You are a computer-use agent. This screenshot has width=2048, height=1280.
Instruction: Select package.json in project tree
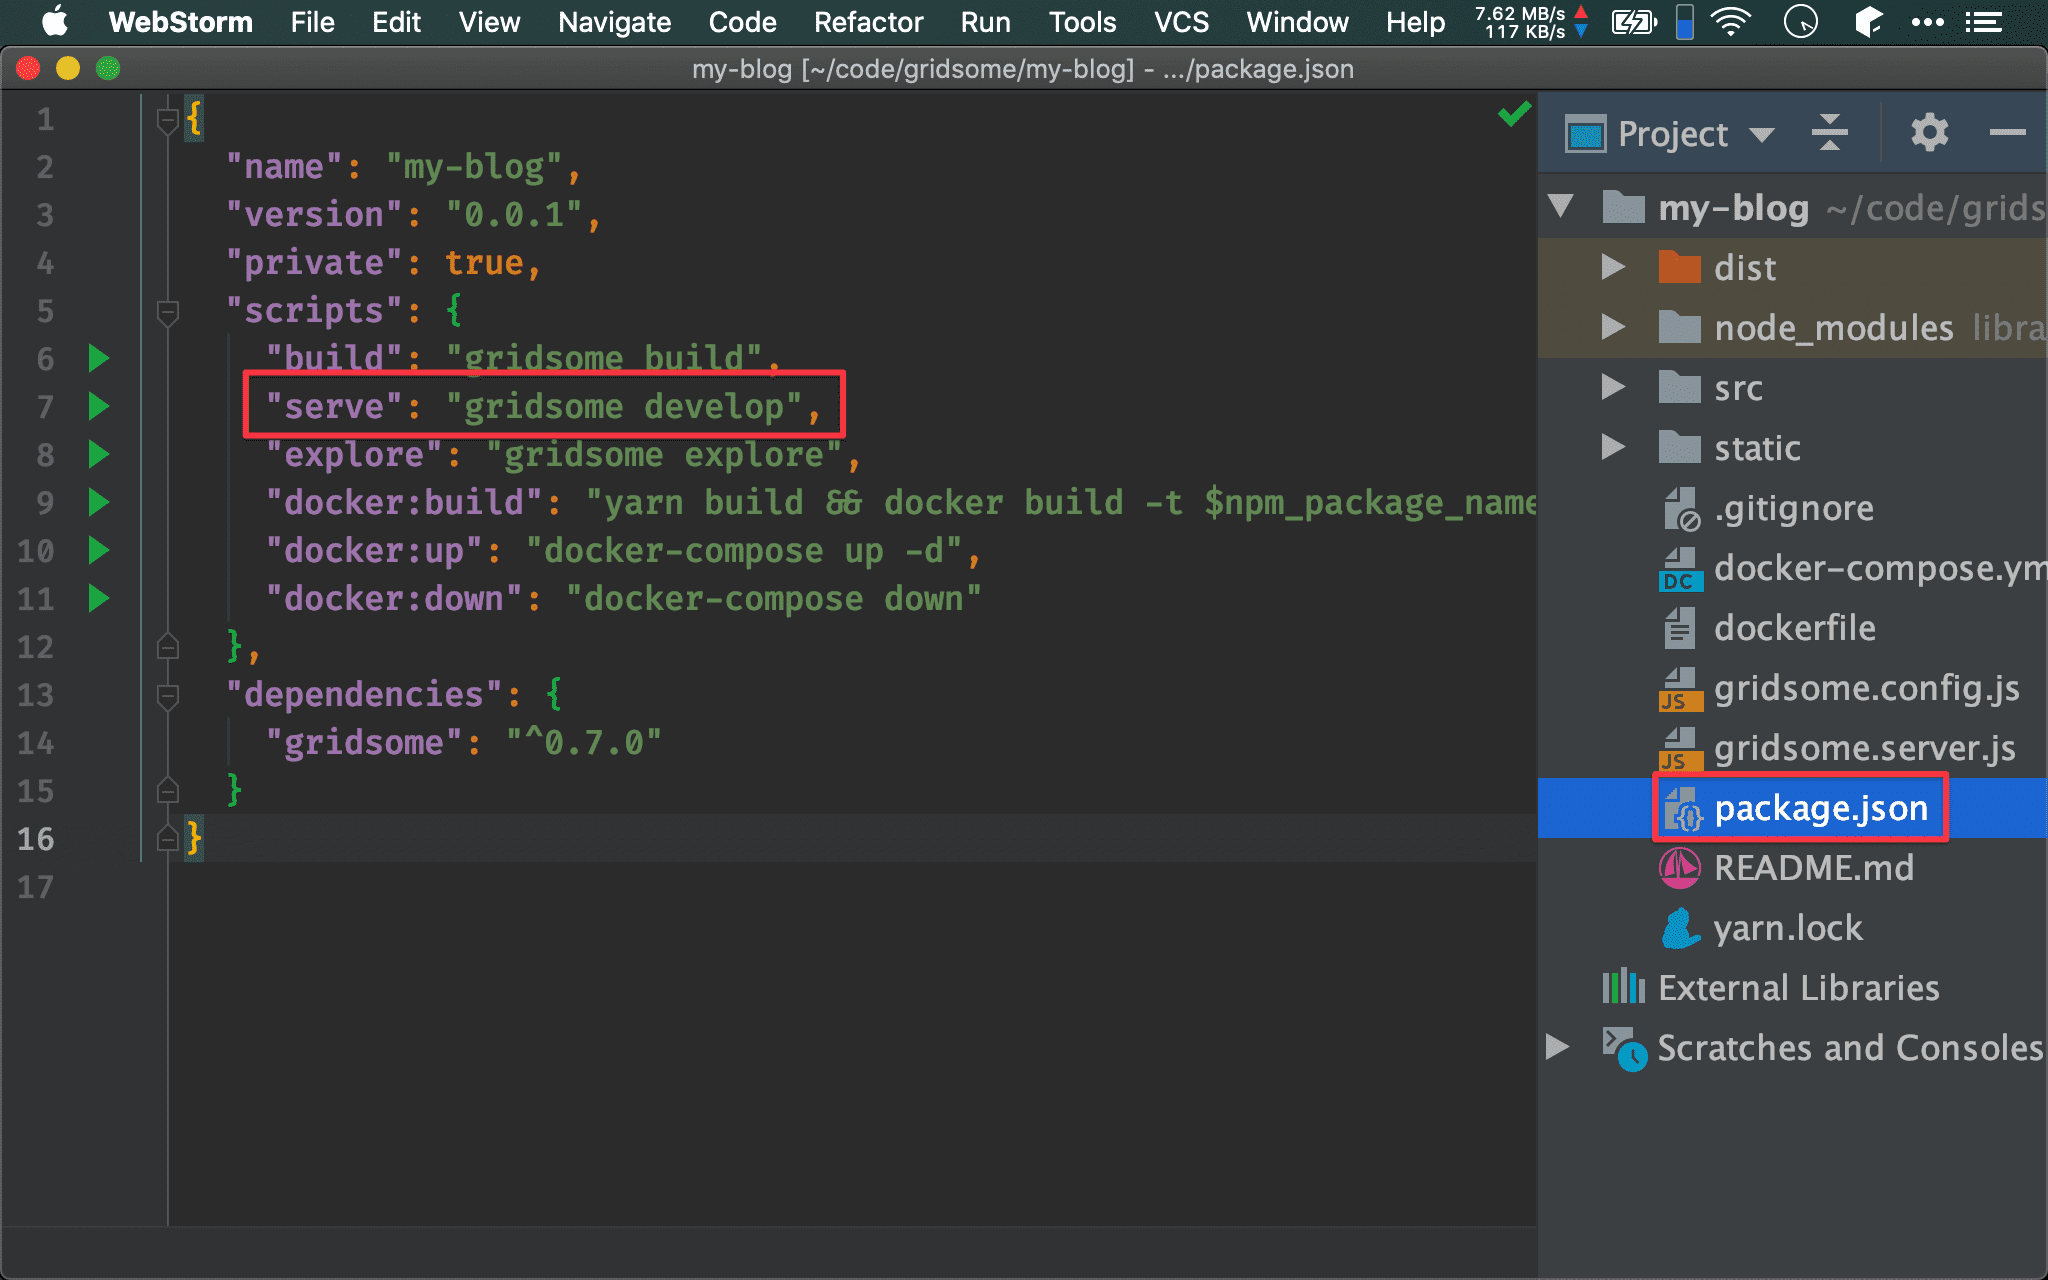[x=1792, y=808]
